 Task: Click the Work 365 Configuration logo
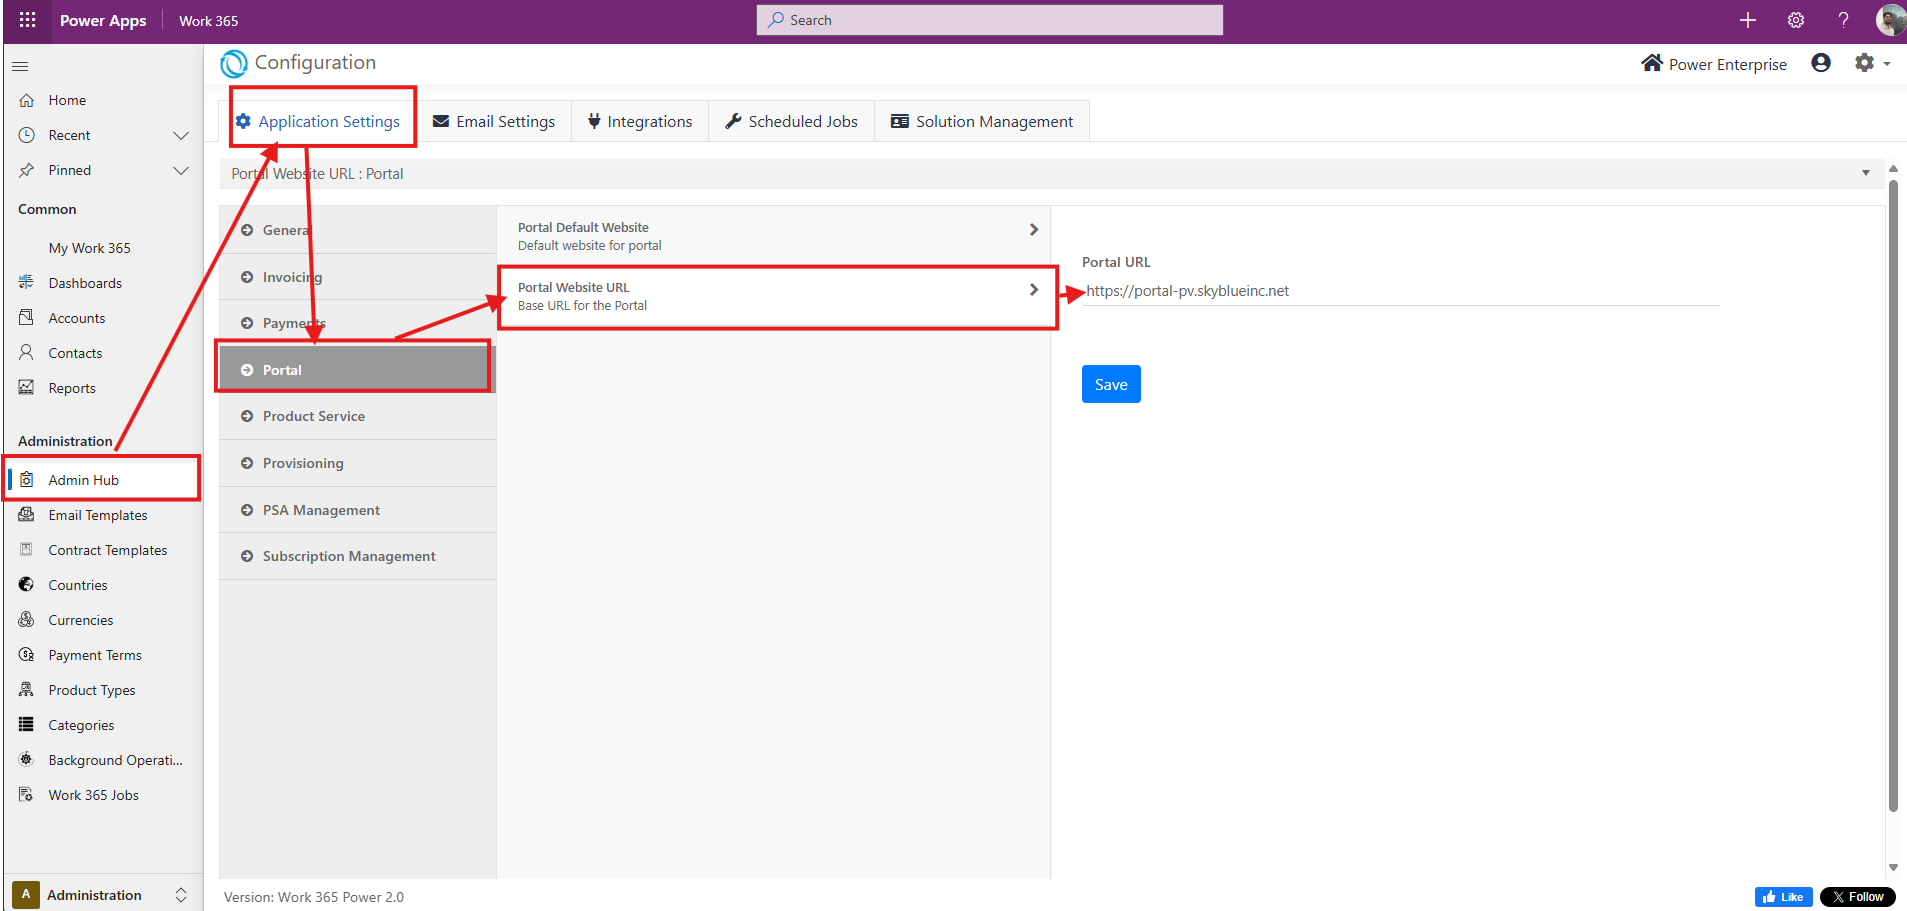pos(234,64)
